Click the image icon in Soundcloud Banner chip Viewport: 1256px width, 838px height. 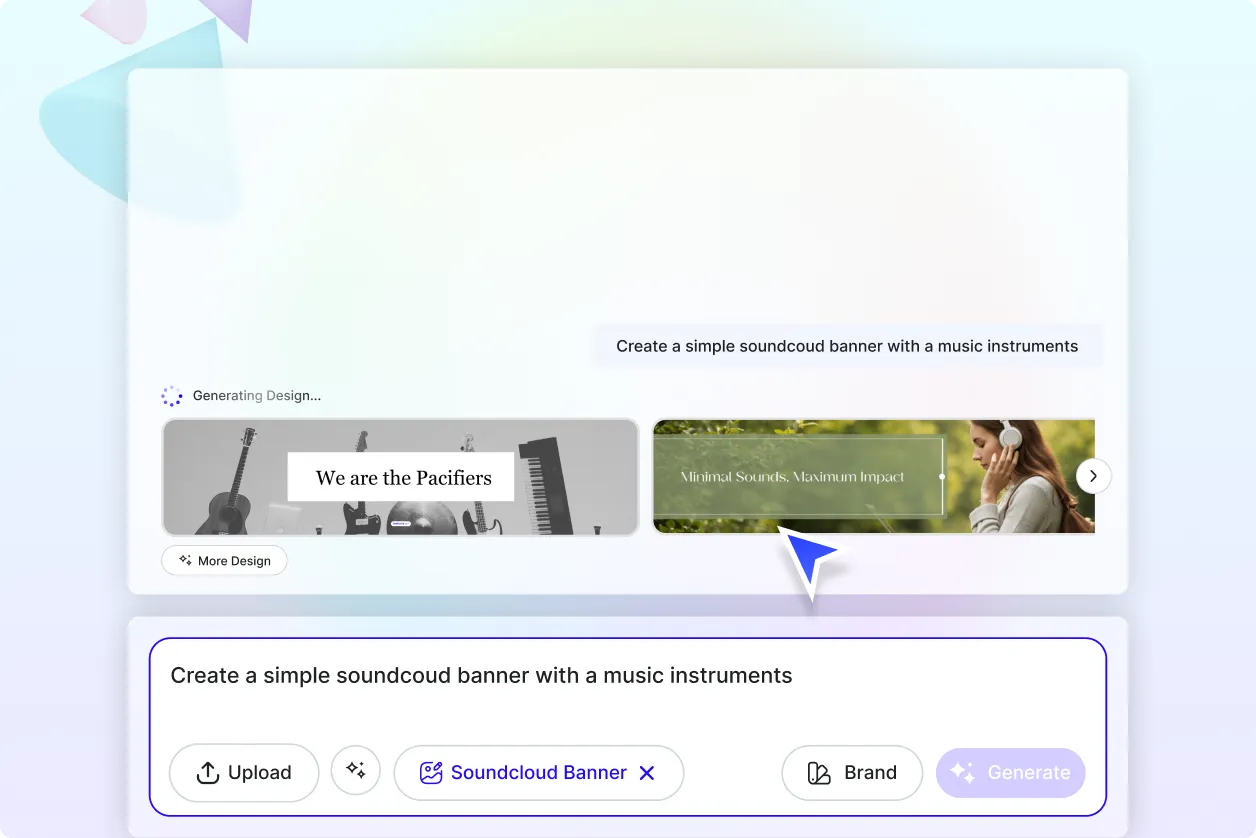click(431, 773)
